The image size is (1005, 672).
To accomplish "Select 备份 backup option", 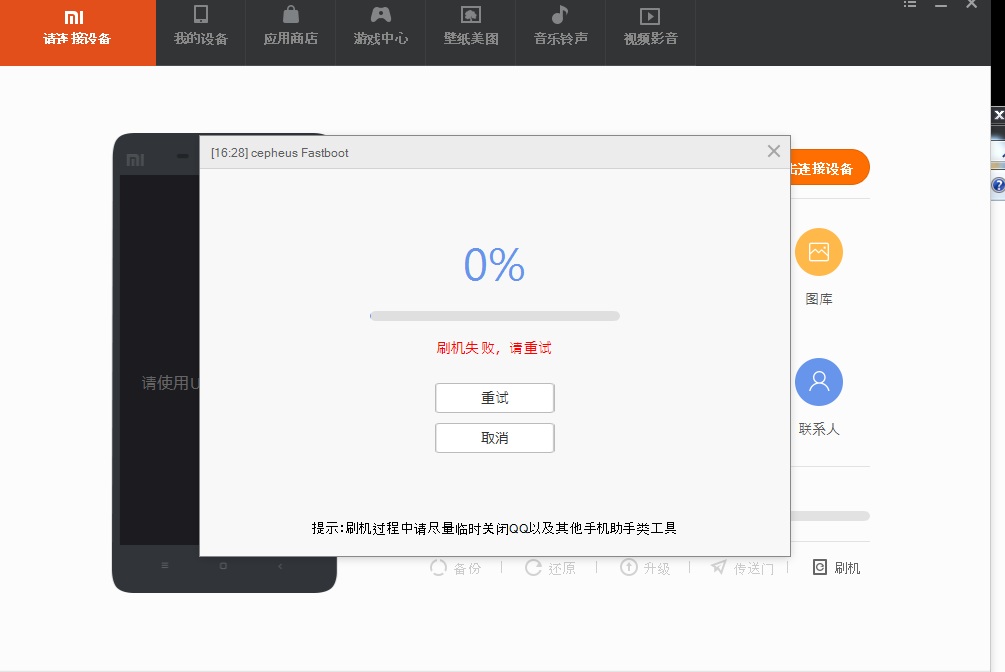I will click(456, 568).
